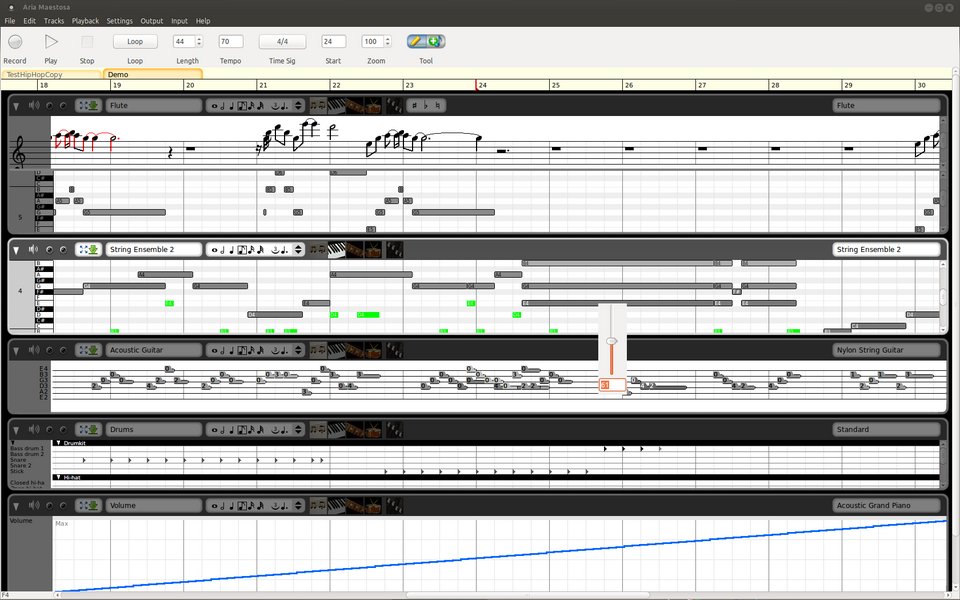Mute the Volume track
The width and height of the screenshot is (960, 600).
34,506
